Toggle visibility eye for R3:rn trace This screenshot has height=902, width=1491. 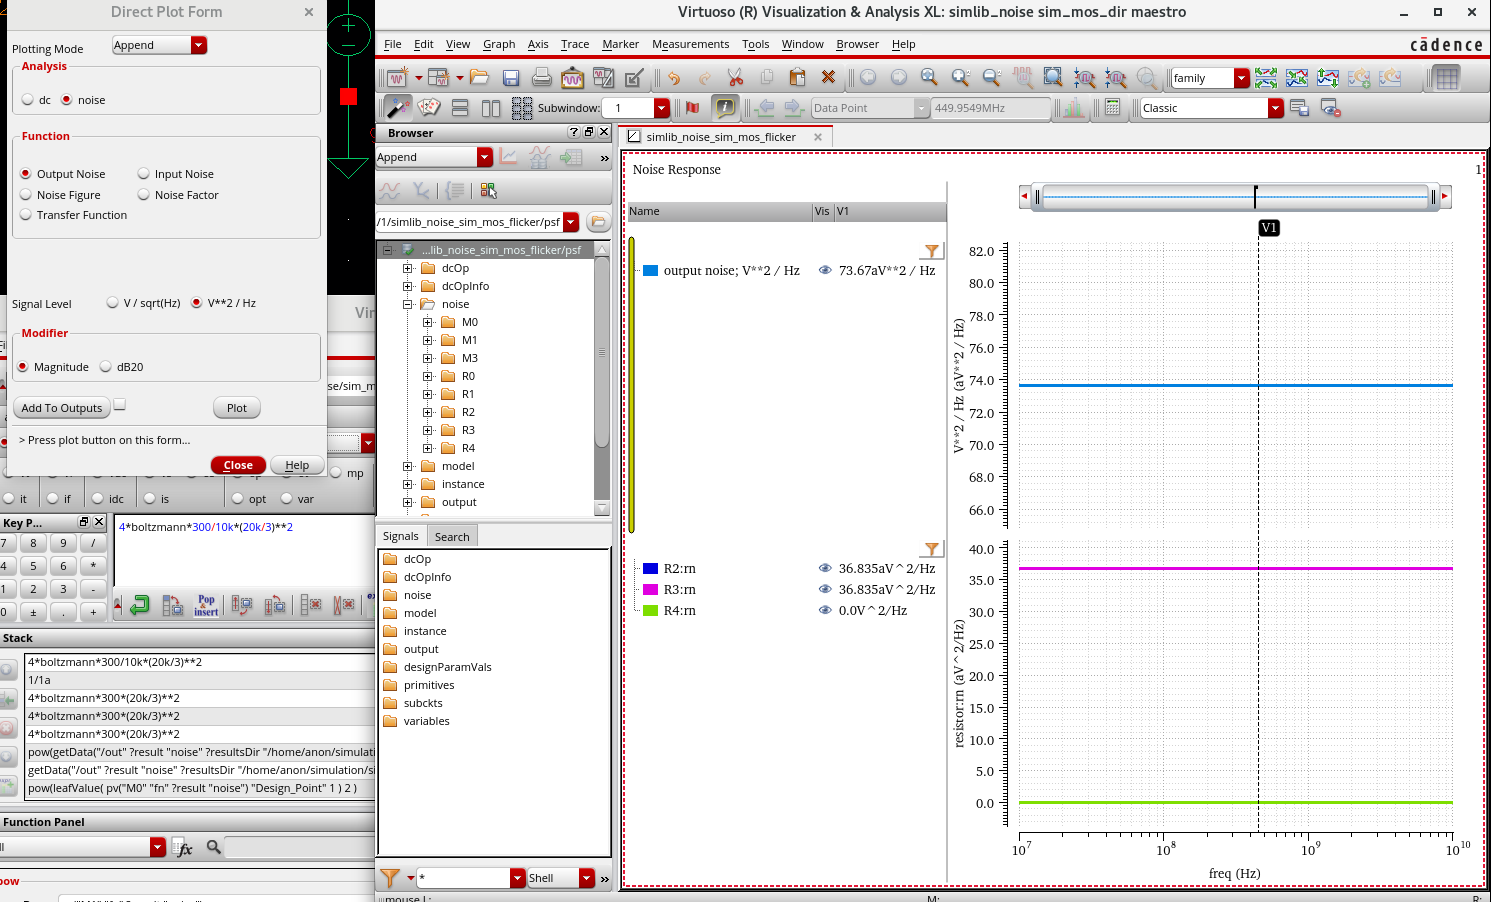(825, 590)
